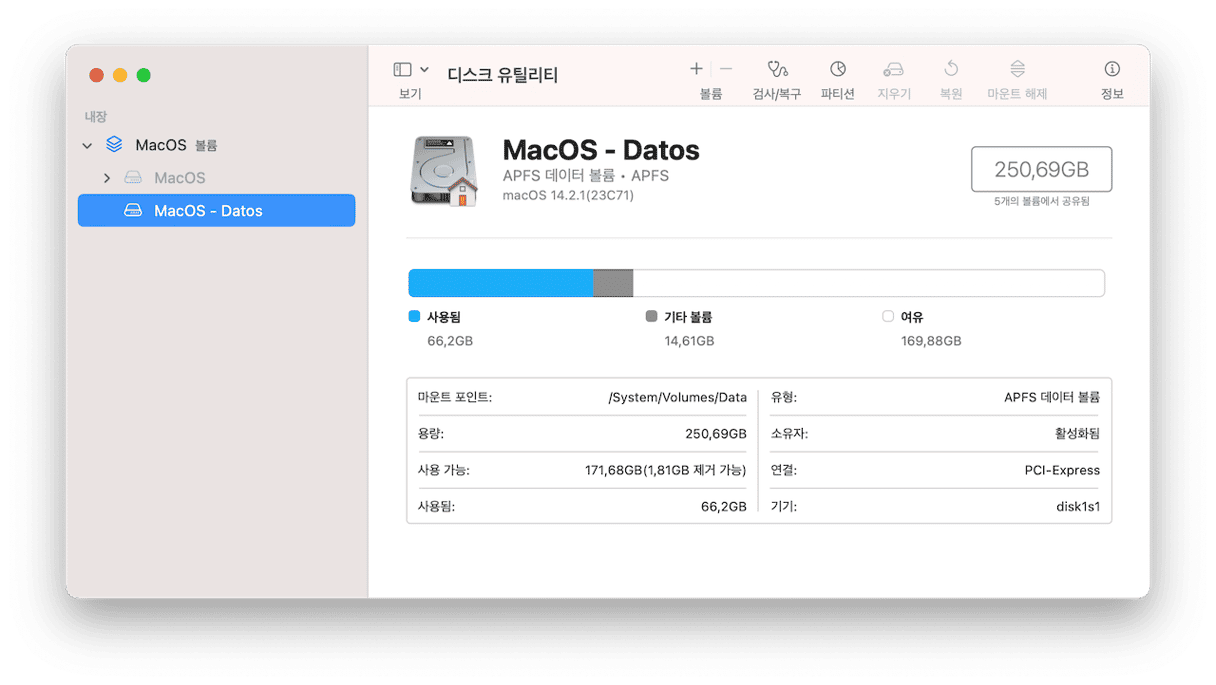Open the sidebar view options icon
Viewport: 1216px width, 685px height.
402,69
